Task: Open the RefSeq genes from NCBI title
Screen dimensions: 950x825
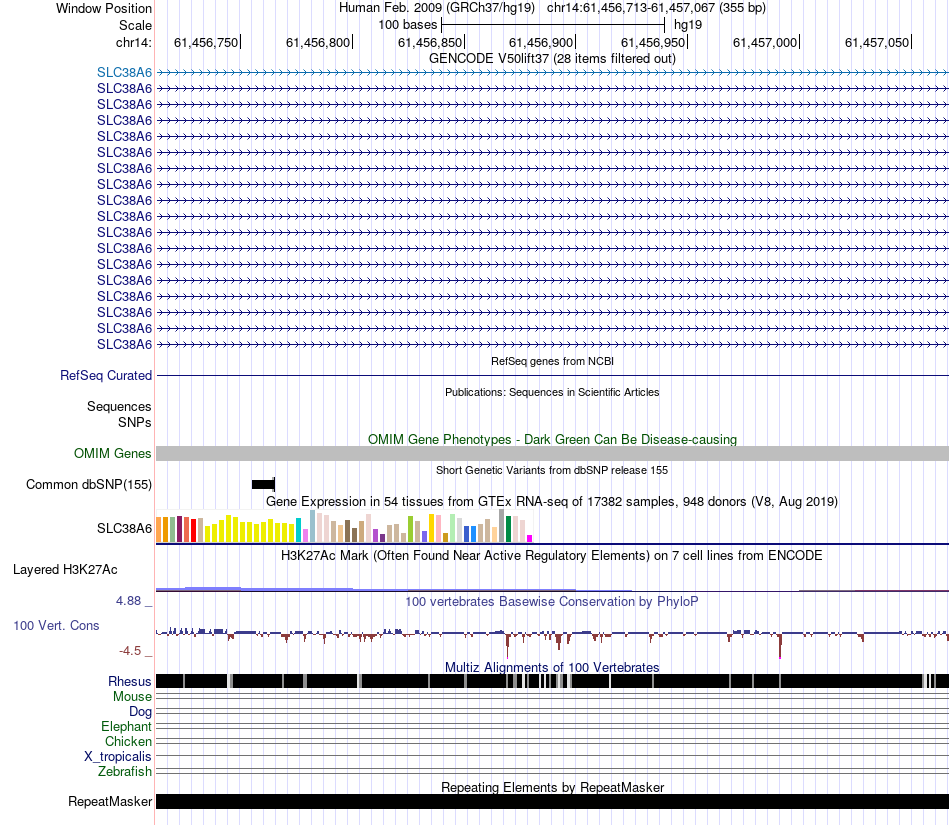Action: coord(552,361)
